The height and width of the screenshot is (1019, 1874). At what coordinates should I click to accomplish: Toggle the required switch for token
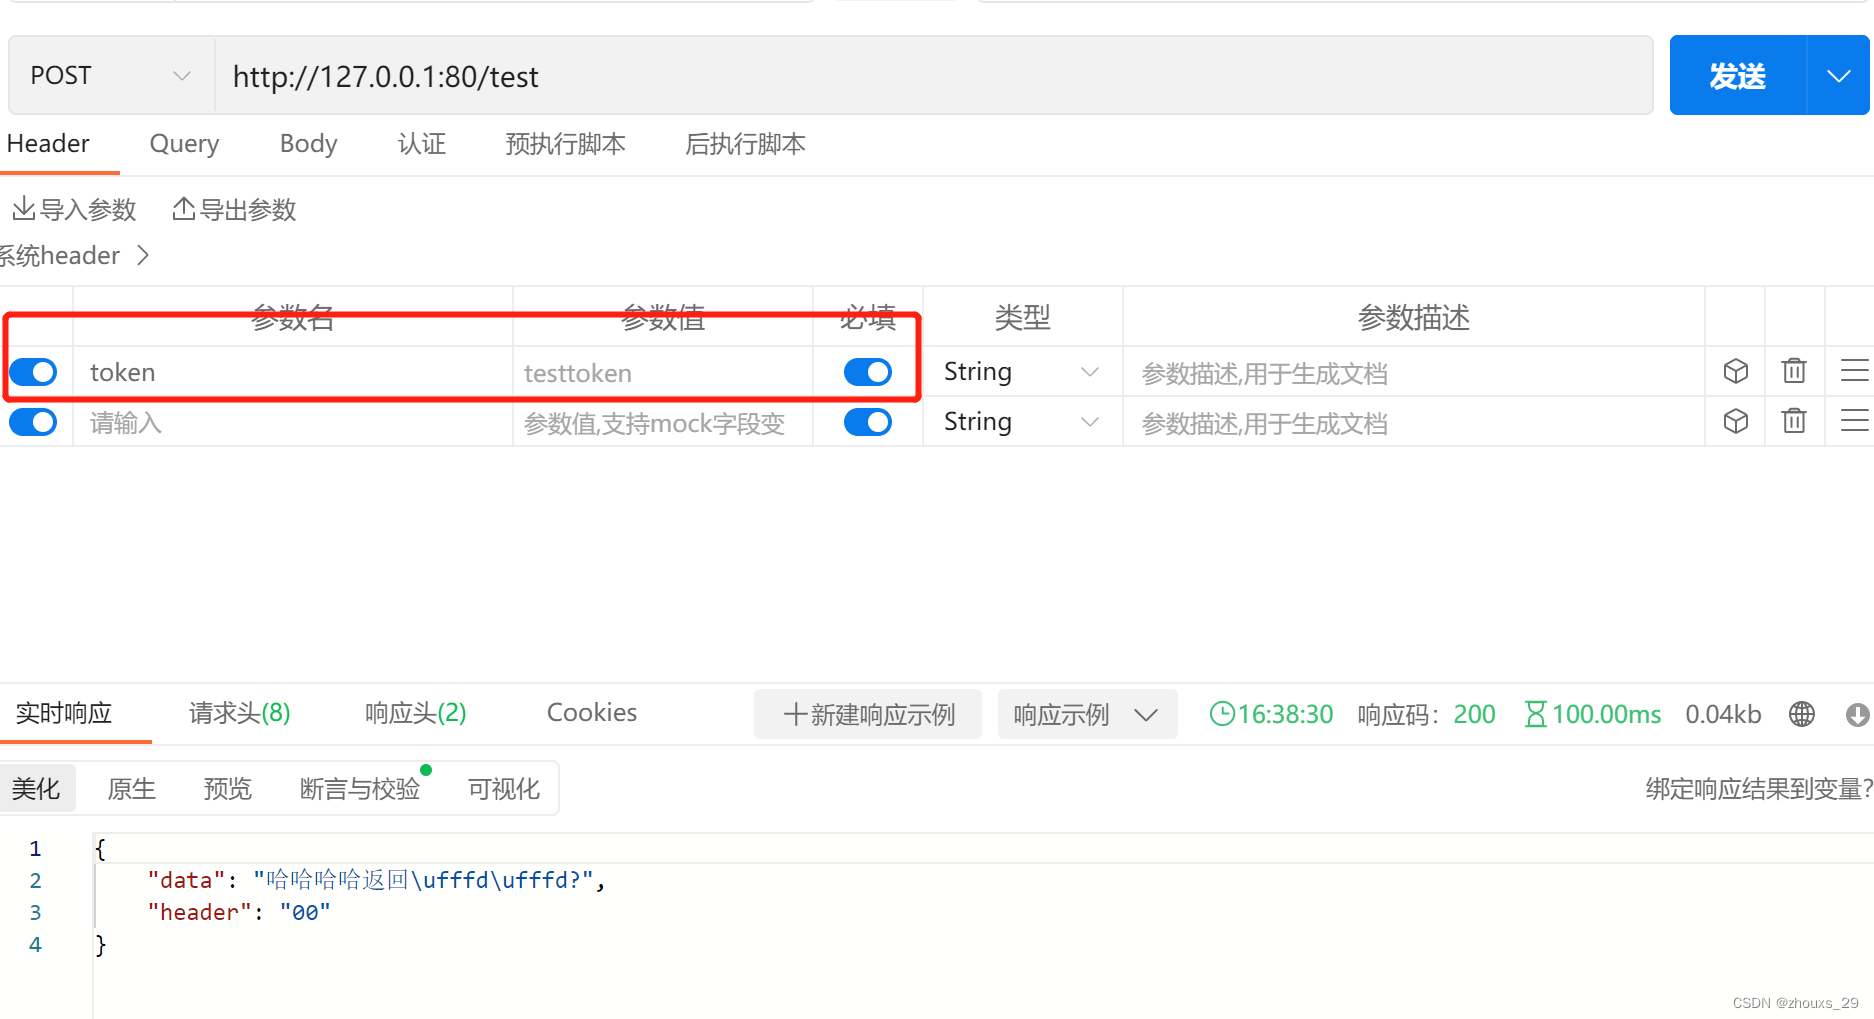point(868,372)
